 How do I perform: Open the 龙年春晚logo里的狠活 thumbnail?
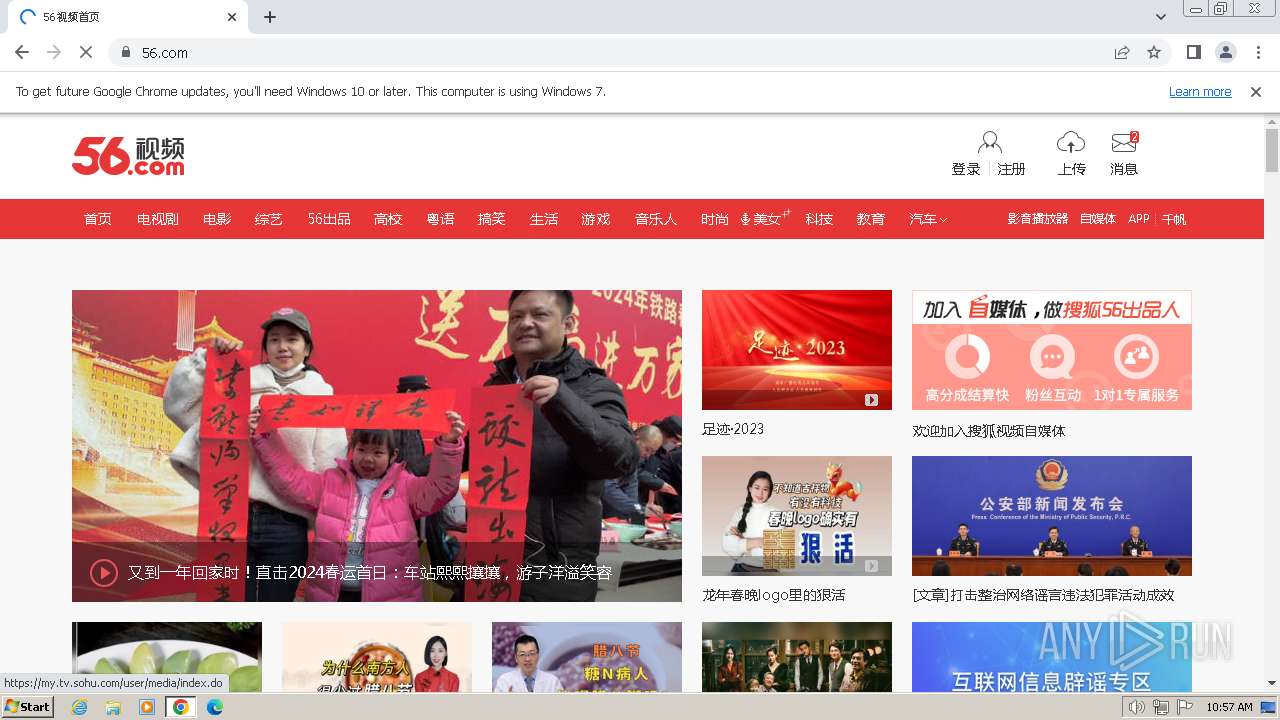(797, 516)
